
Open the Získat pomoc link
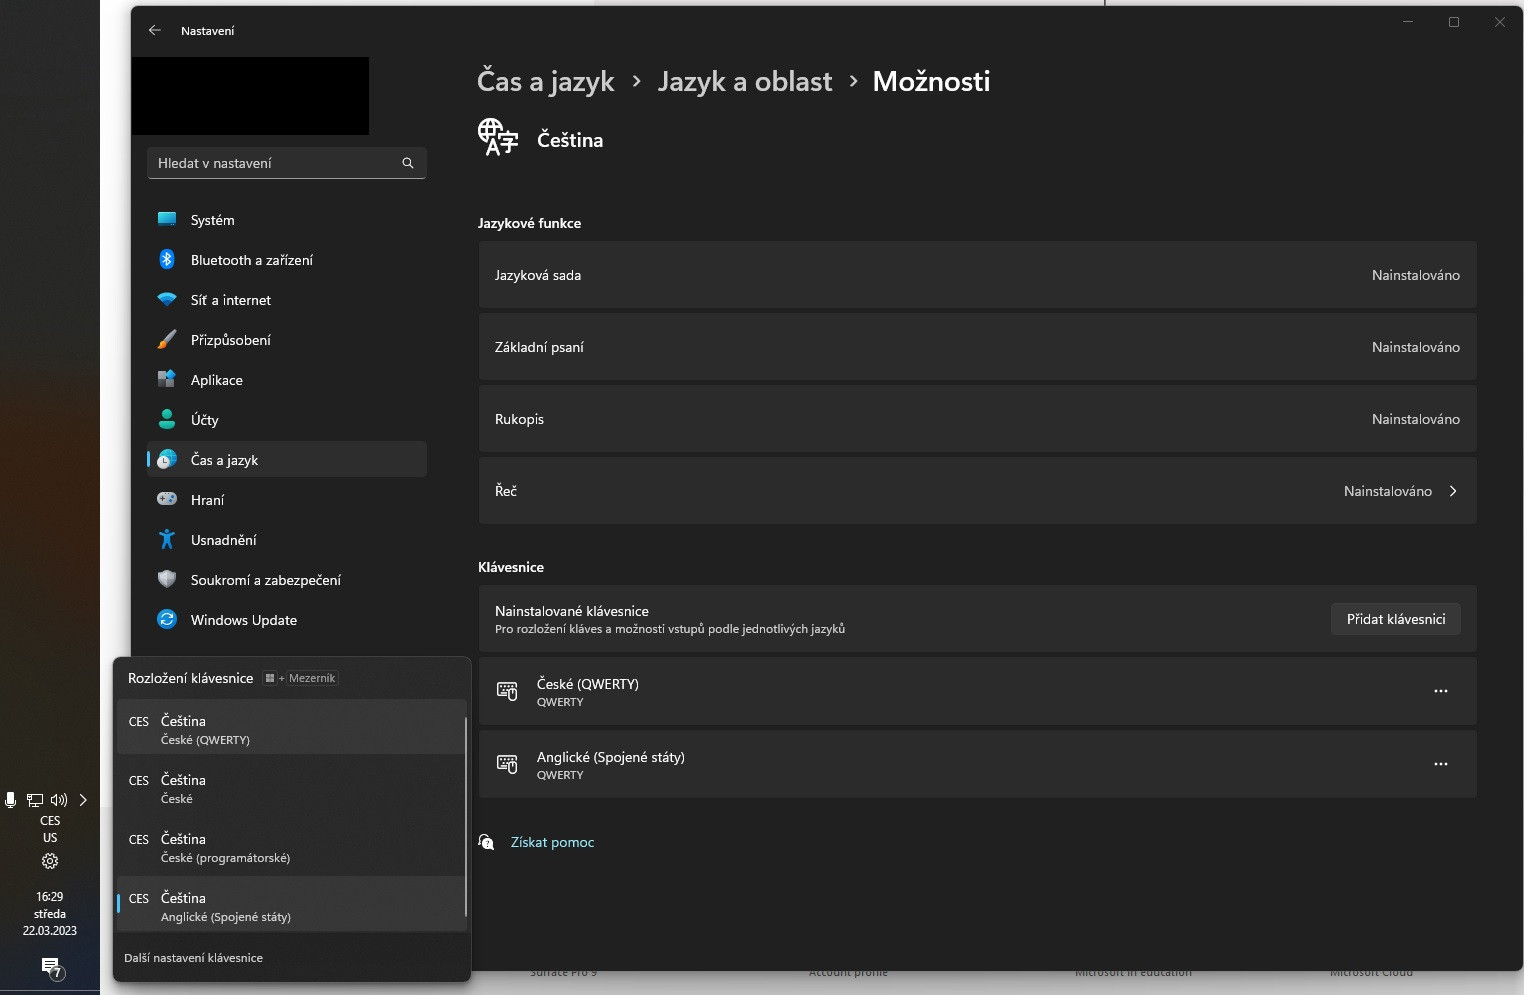[552, 842]
